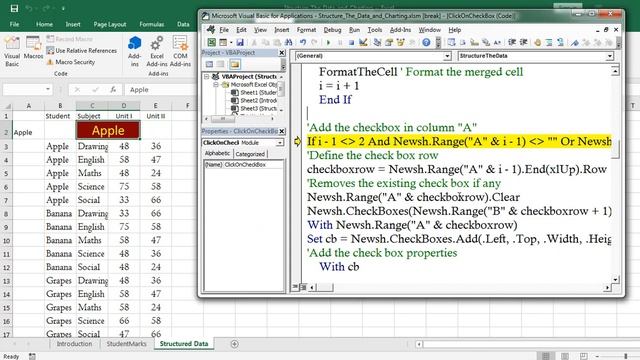Open the Debug menu in VBA editor

[x=332, y=30]
